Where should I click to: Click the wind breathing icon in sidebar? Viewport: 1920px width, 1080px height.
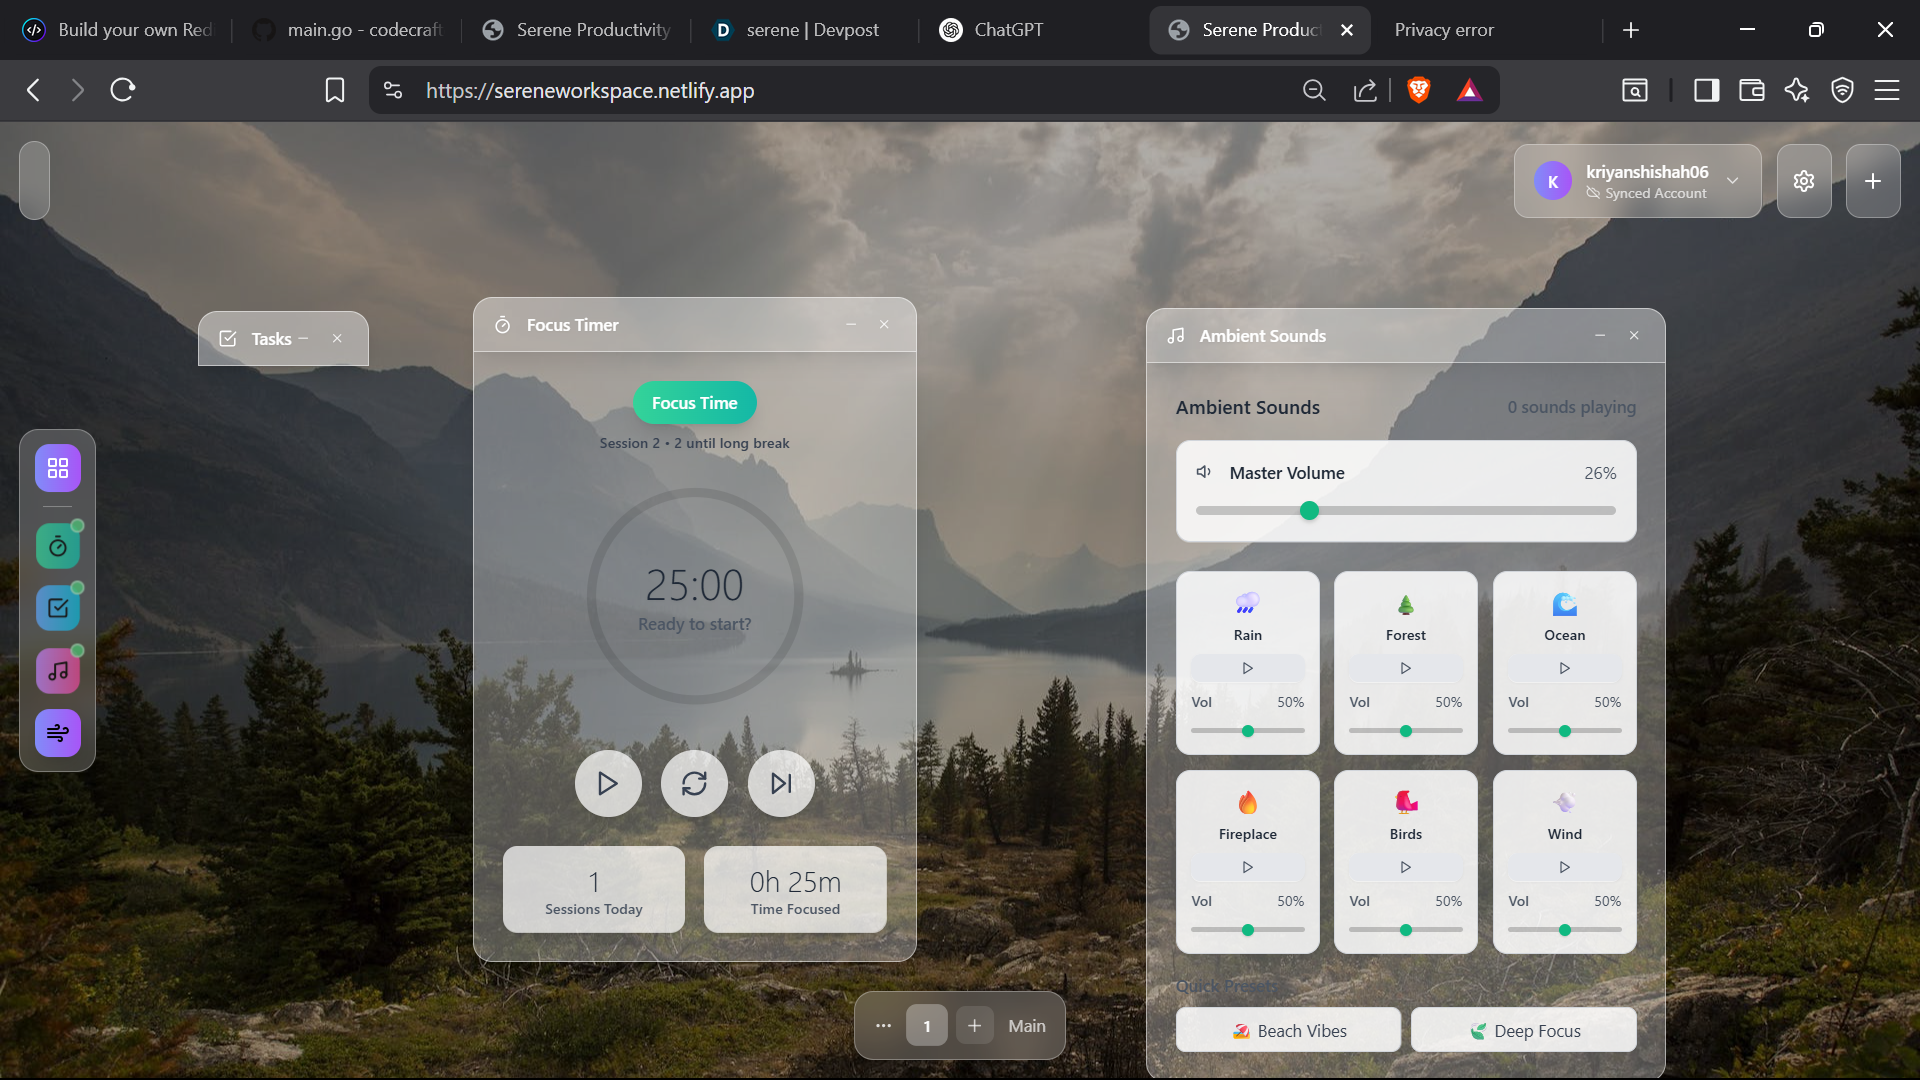(58, 733)
